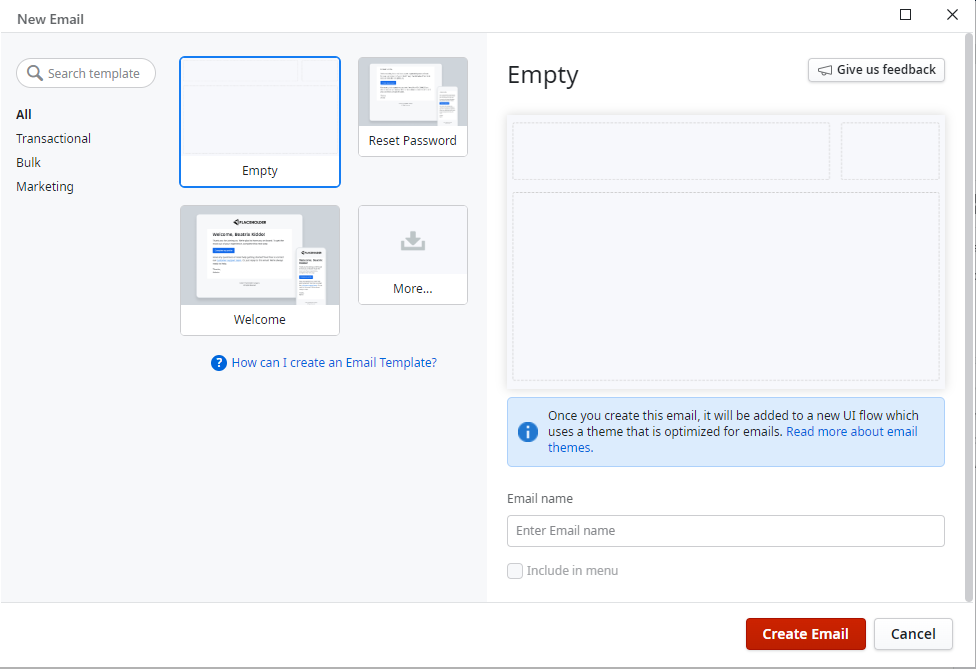The width and height of the screenshot is (976, 669).
Task: Click the megaphone icon on feedback button
Action: tap(825, 70)
